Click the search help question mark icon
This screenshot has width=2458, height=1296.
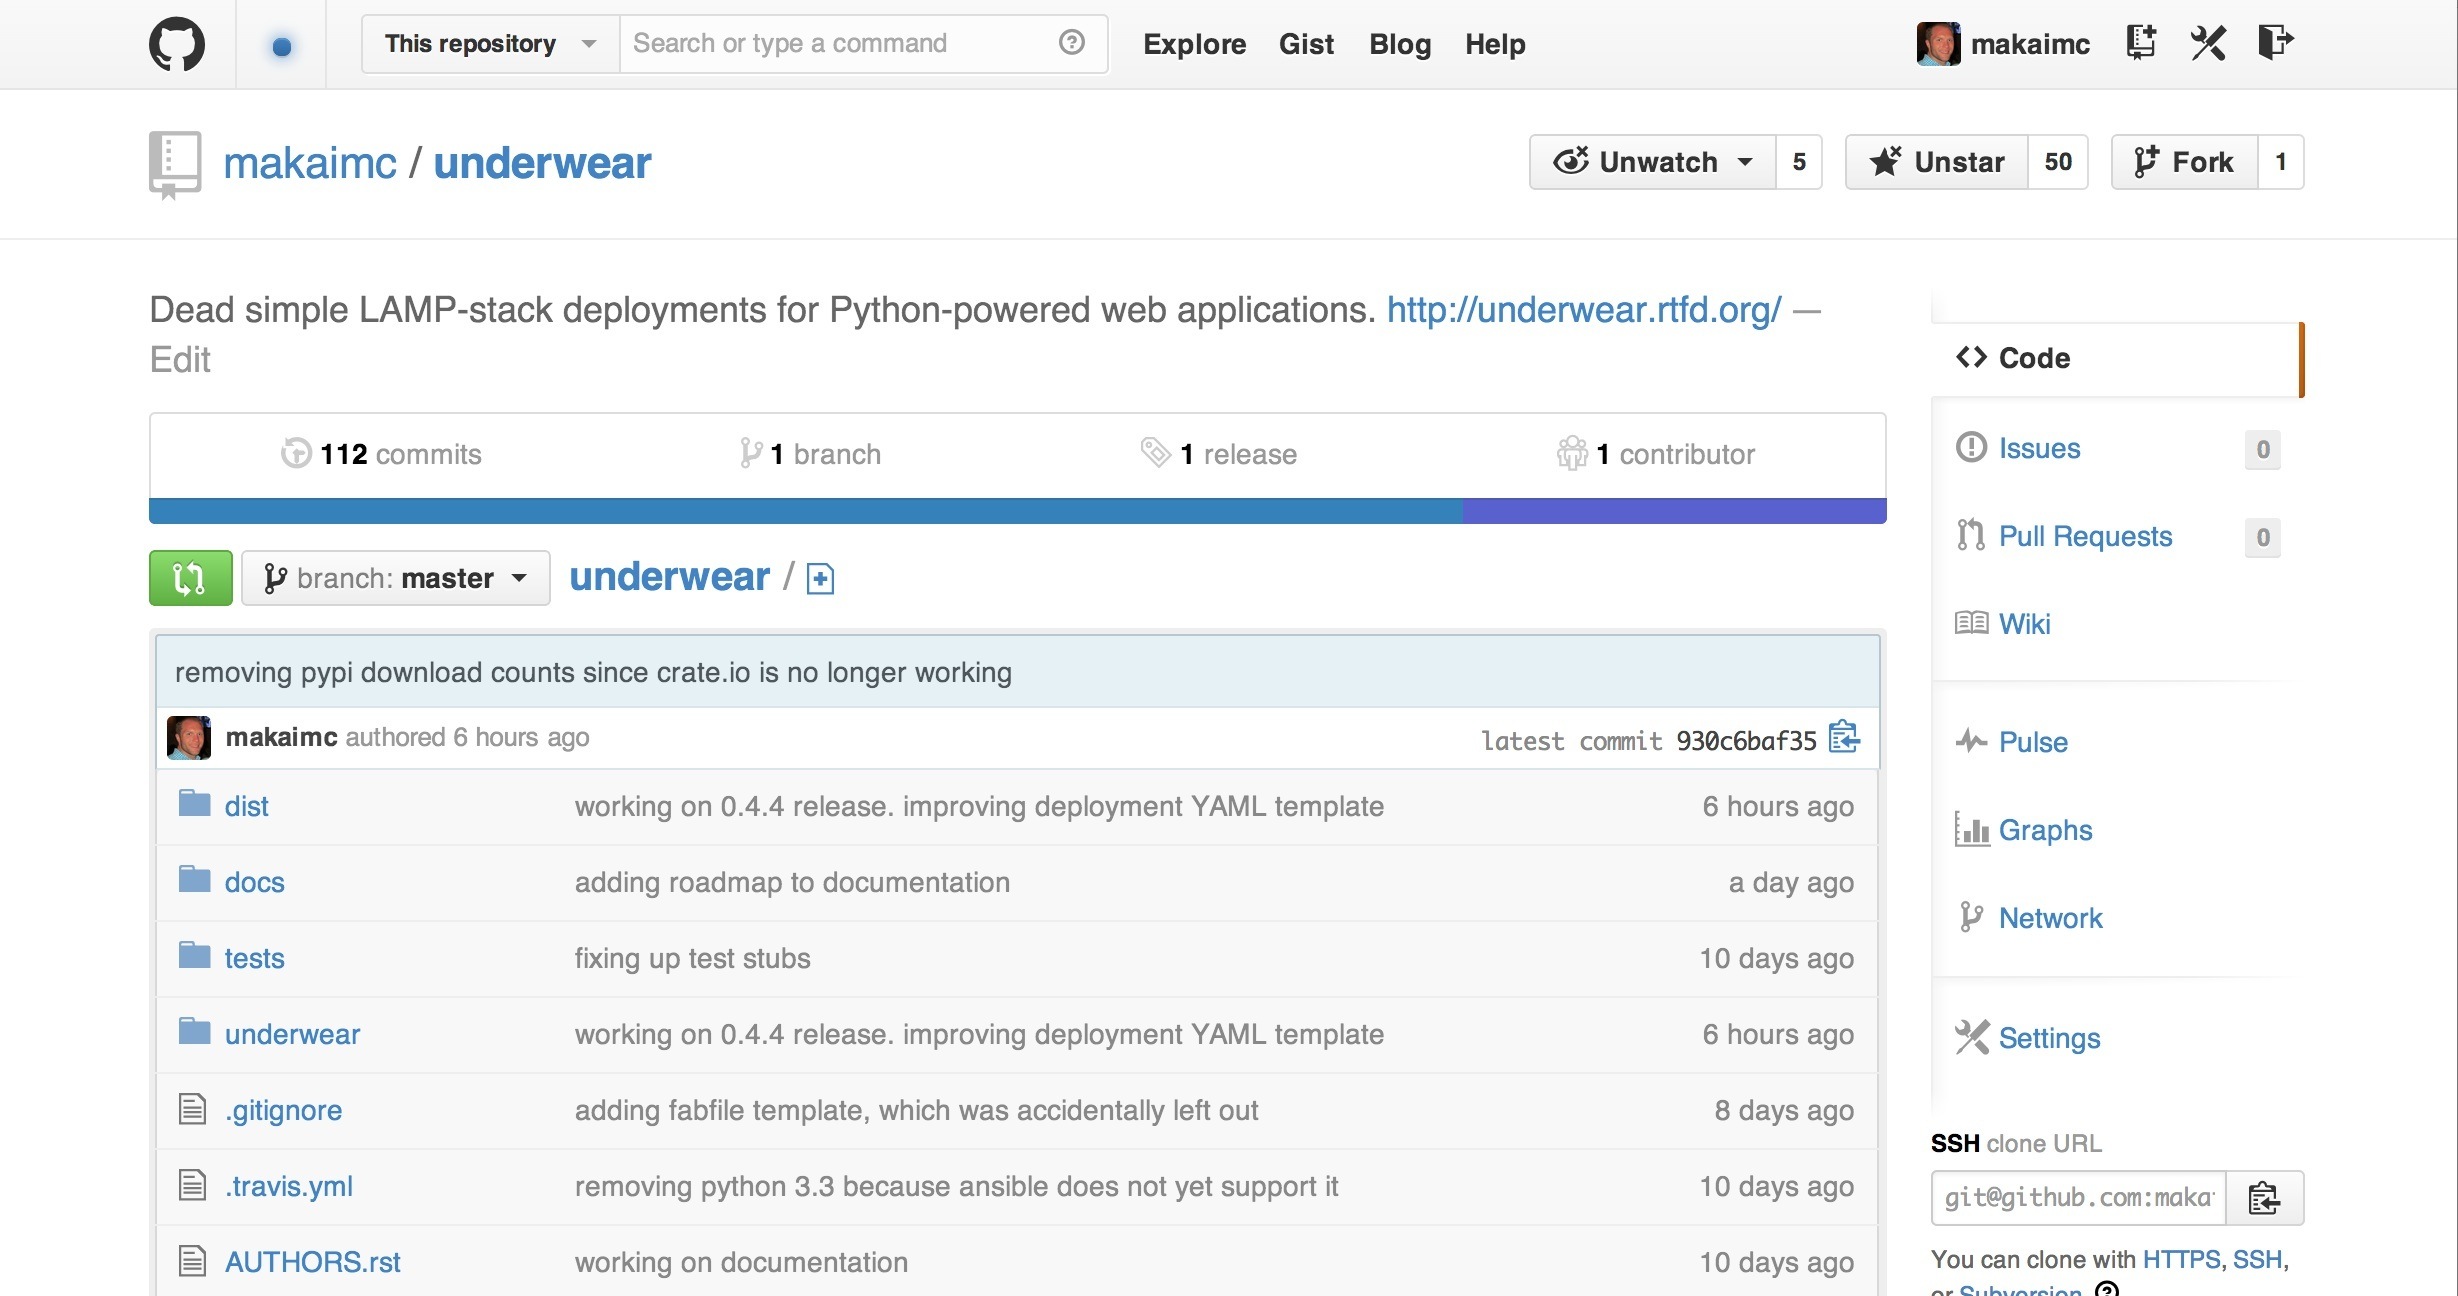(1072, 43)
